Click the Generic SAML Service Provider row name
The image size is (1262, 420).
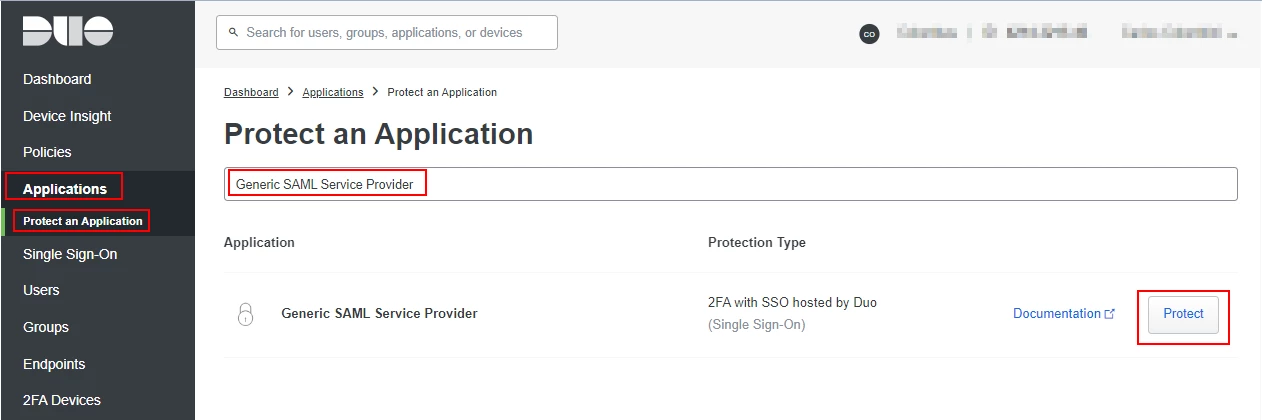point(379,313)
